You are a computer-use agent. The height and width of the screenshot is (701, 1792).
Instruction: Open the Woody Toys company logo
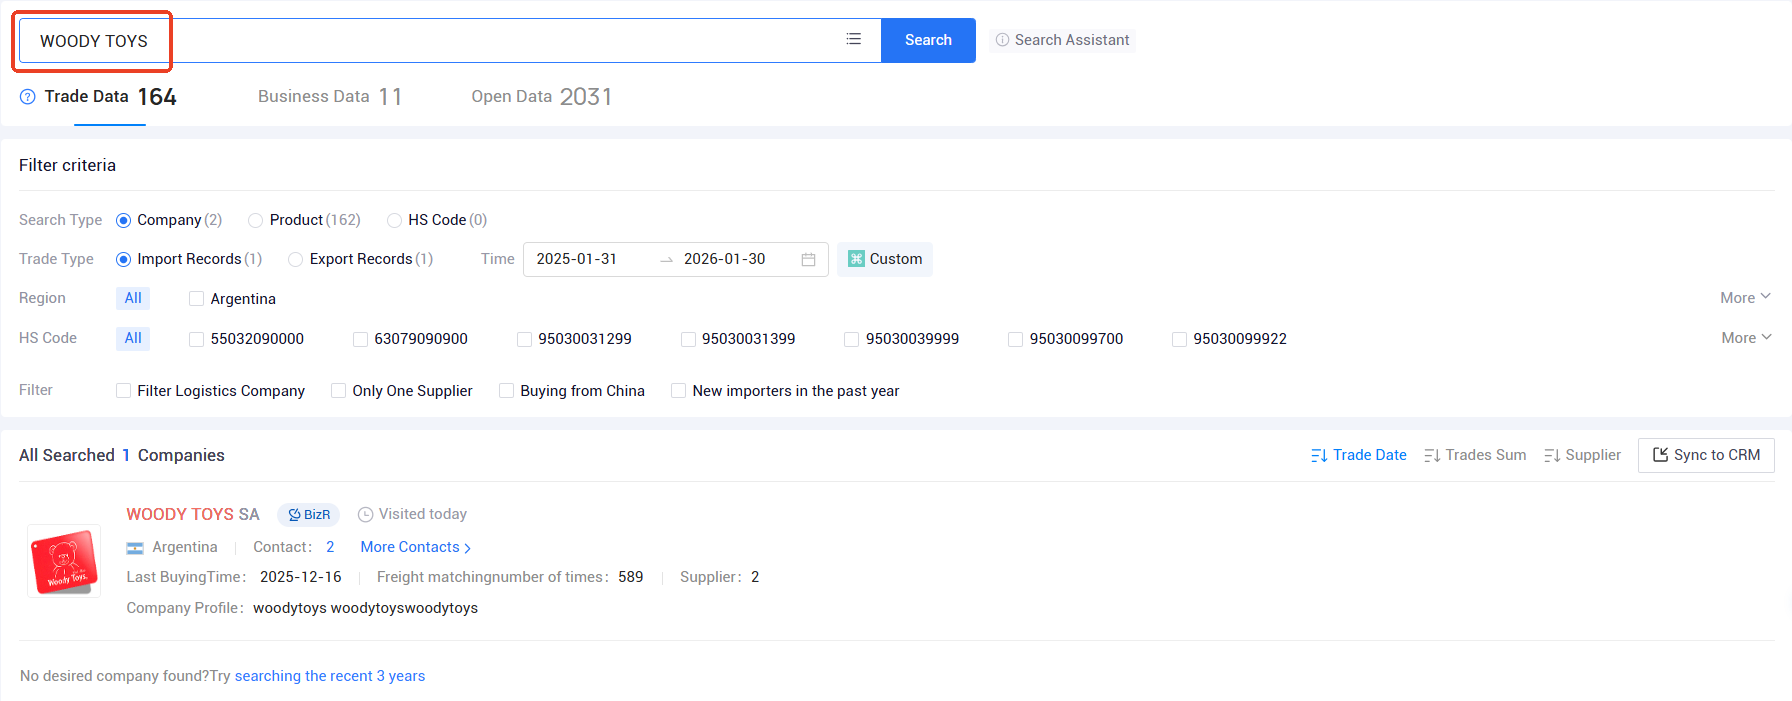[64, 561]
